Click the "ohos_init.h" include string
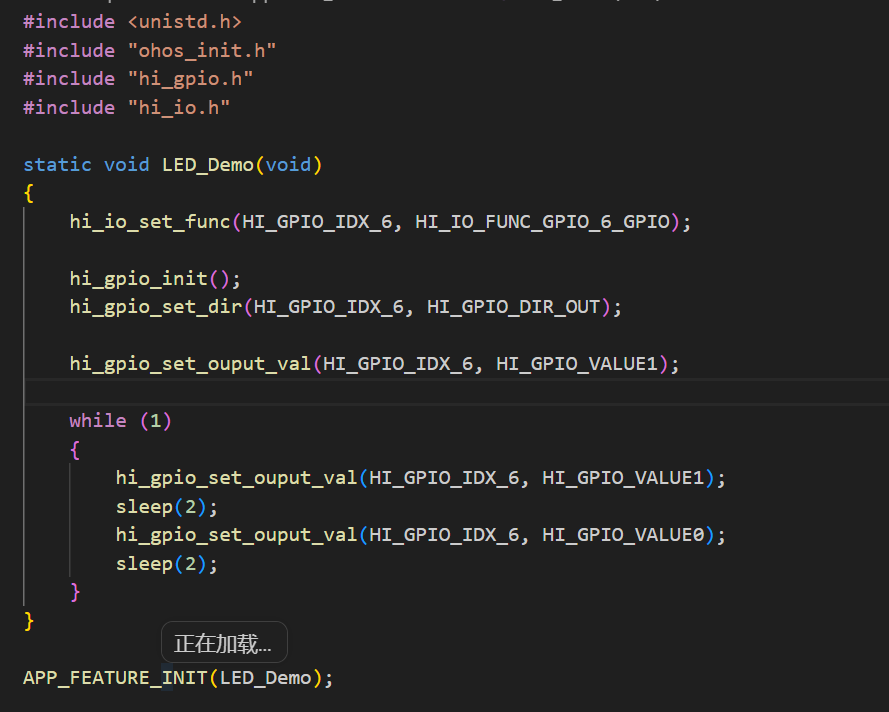Viewport: 889px width, 712px height. [202, 50]
